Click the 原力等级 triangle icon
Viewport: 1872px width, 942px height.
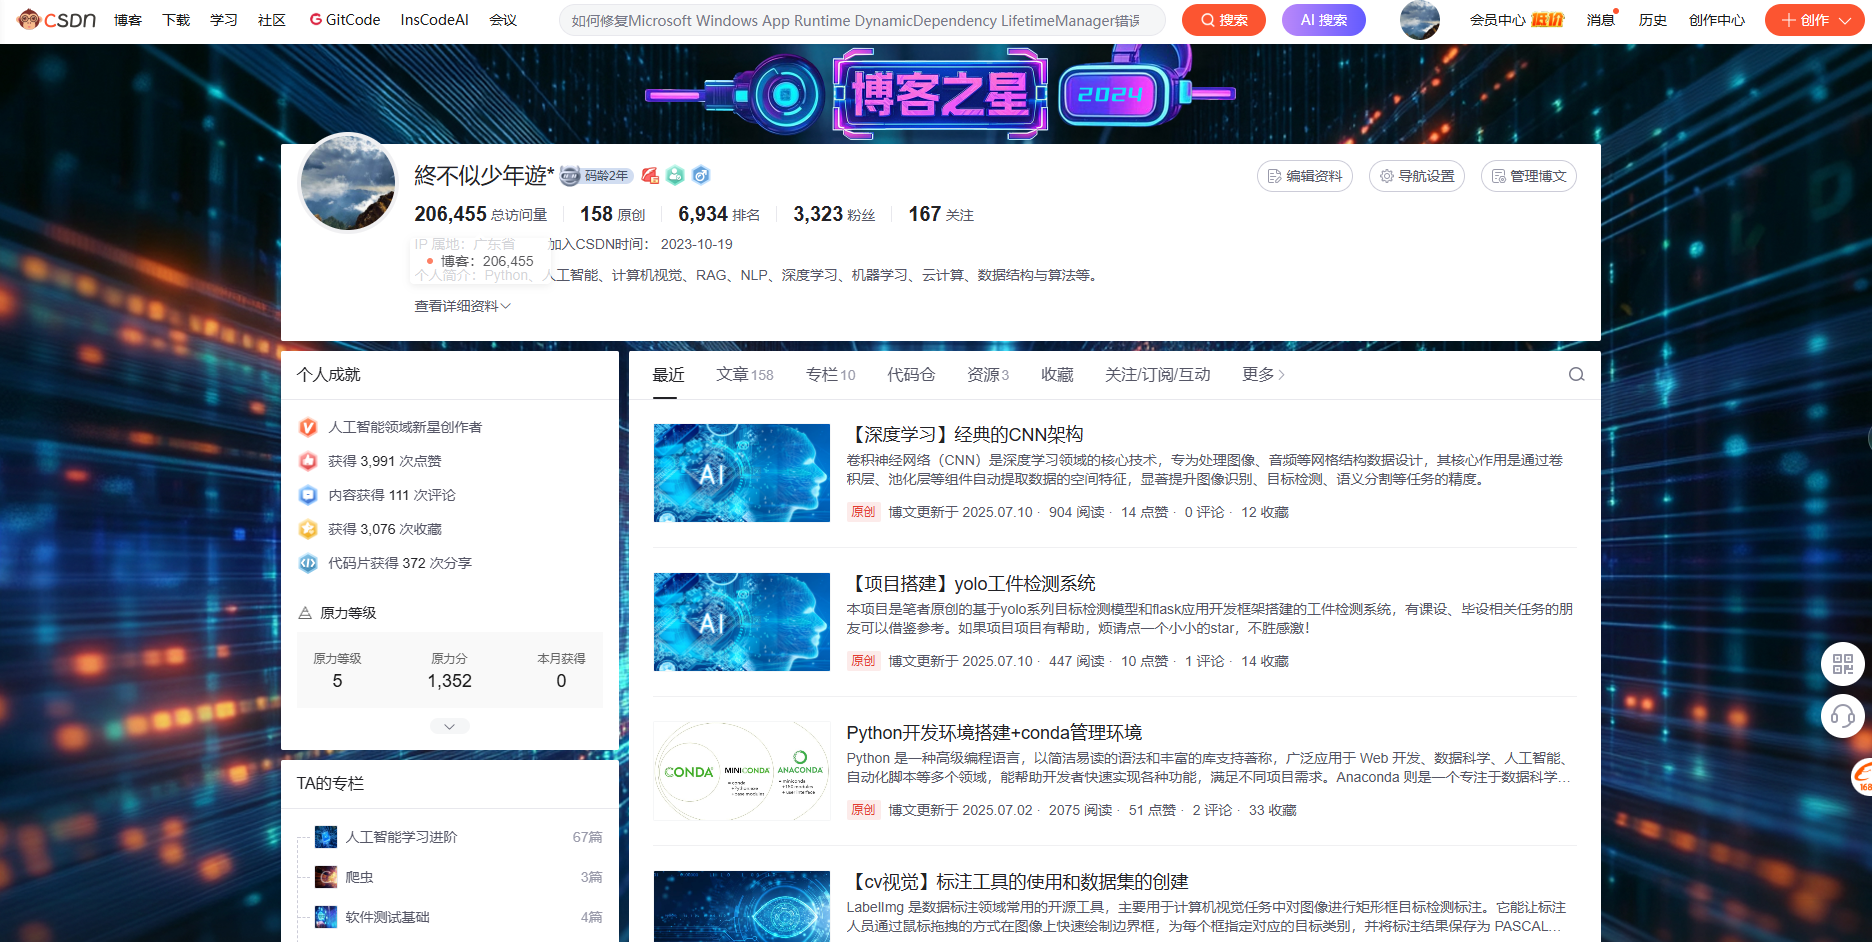tap(305, 613)
